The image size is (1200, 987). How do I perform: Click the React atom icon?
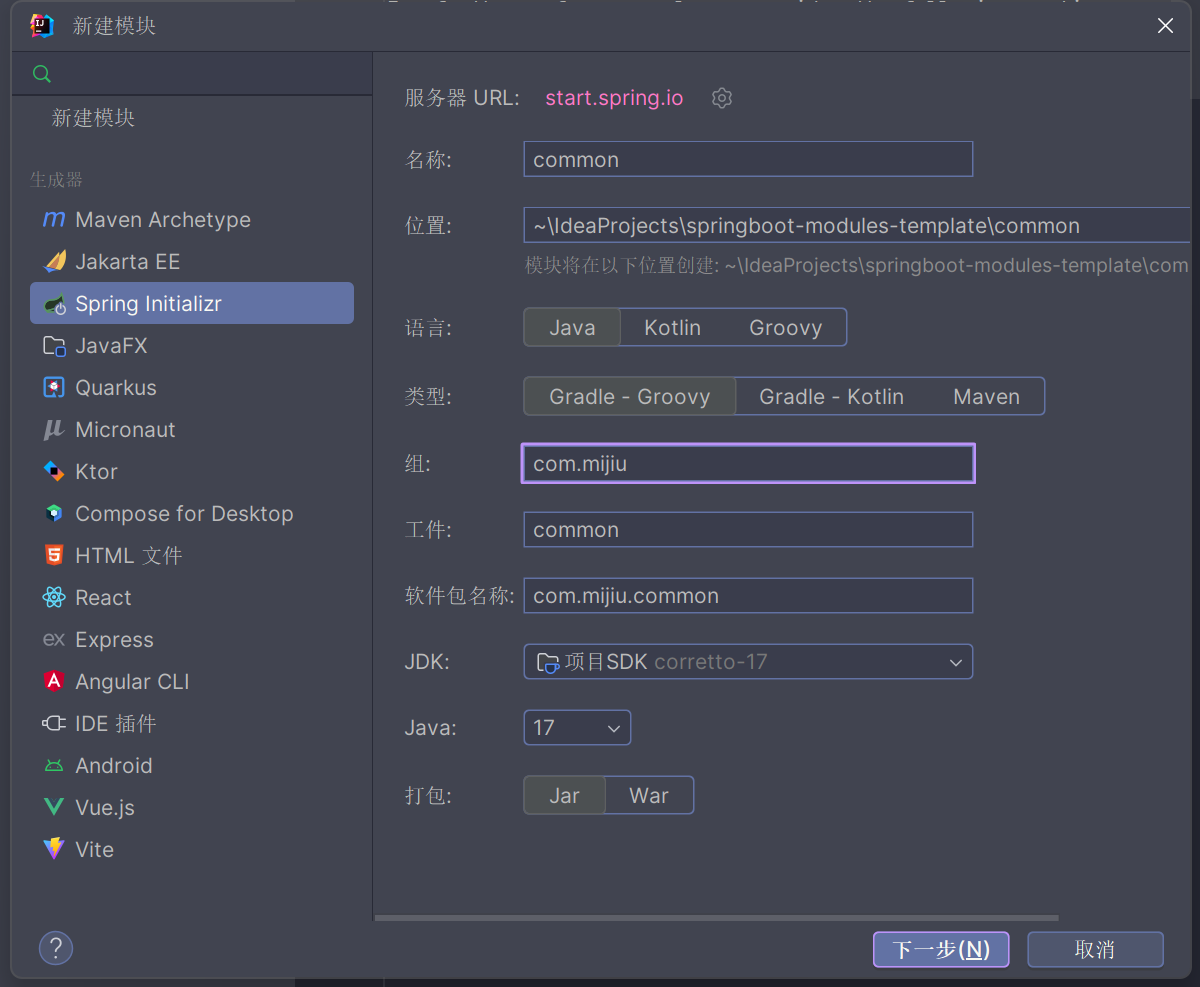54,597
